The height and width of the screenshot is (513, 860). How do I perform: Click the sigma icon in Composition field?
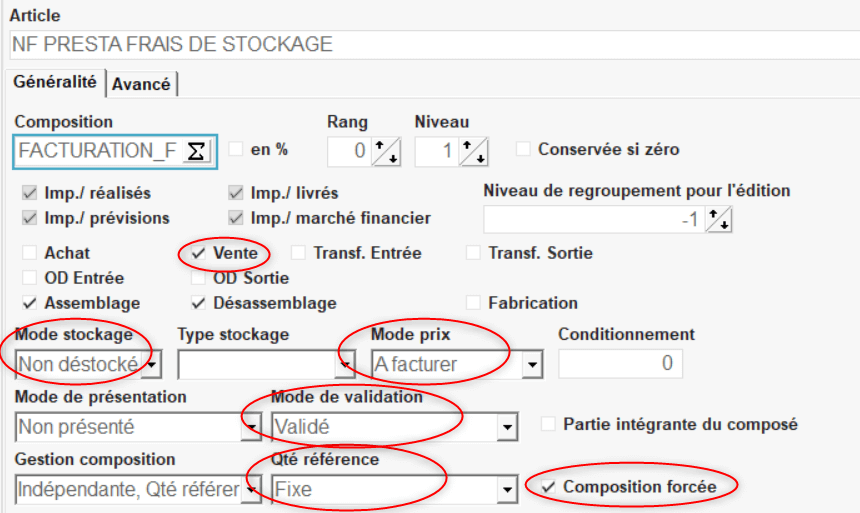tap(197, 151)
